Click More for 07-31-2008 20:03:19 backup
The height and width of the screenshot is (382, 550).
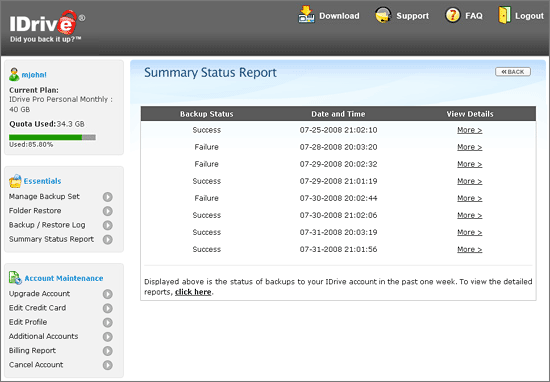click(470, 232)
